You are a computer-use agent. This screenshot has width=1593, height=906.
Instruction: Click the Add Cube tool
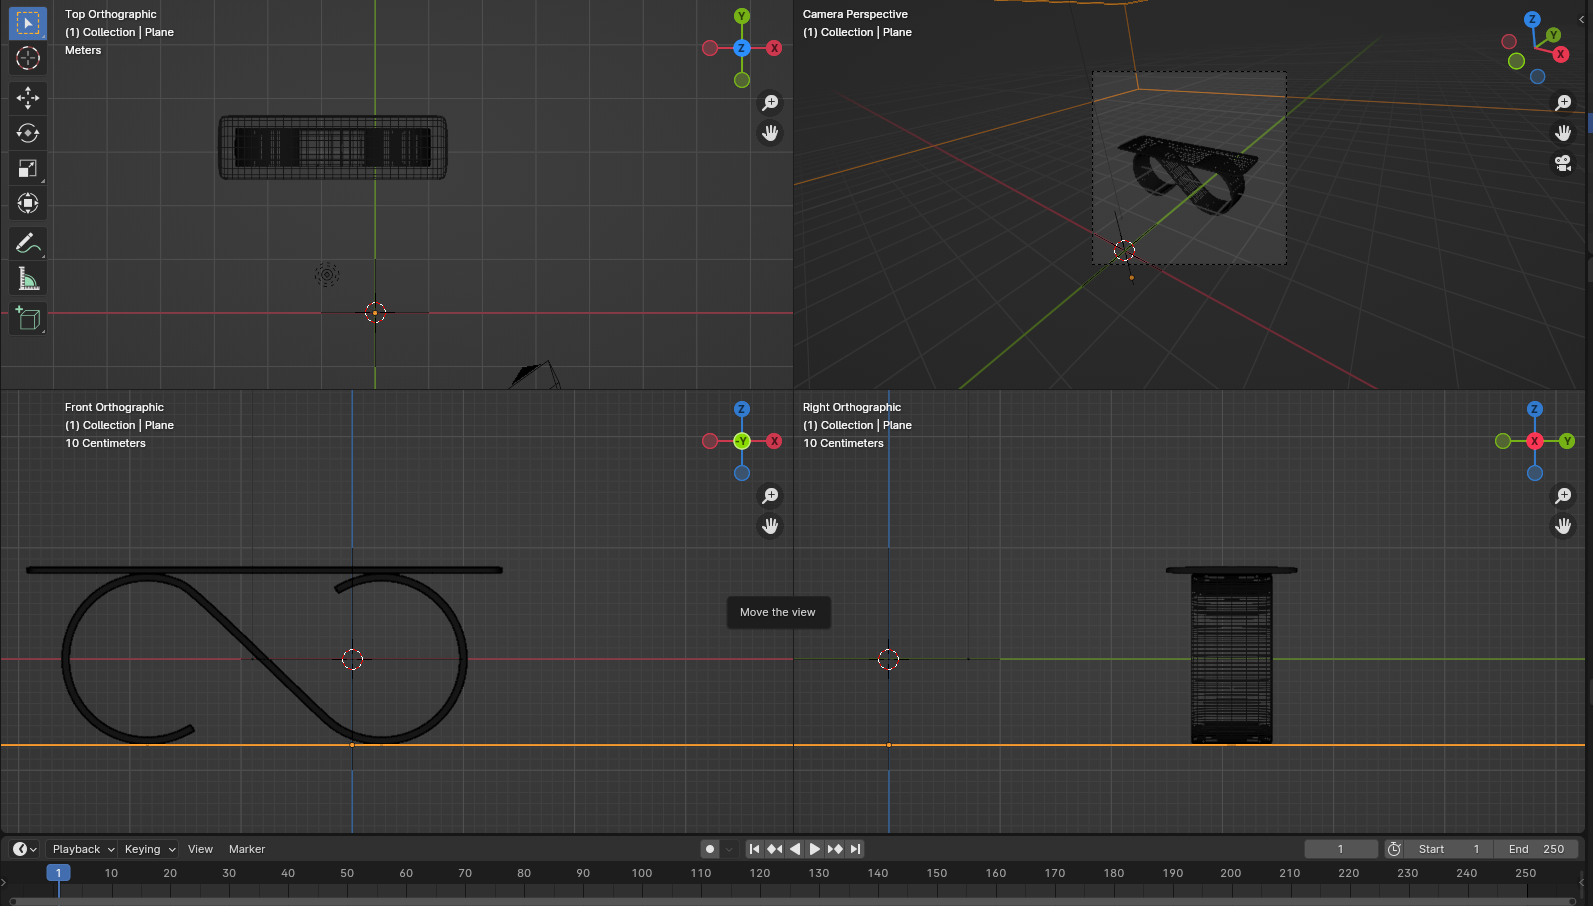point(28,319)
